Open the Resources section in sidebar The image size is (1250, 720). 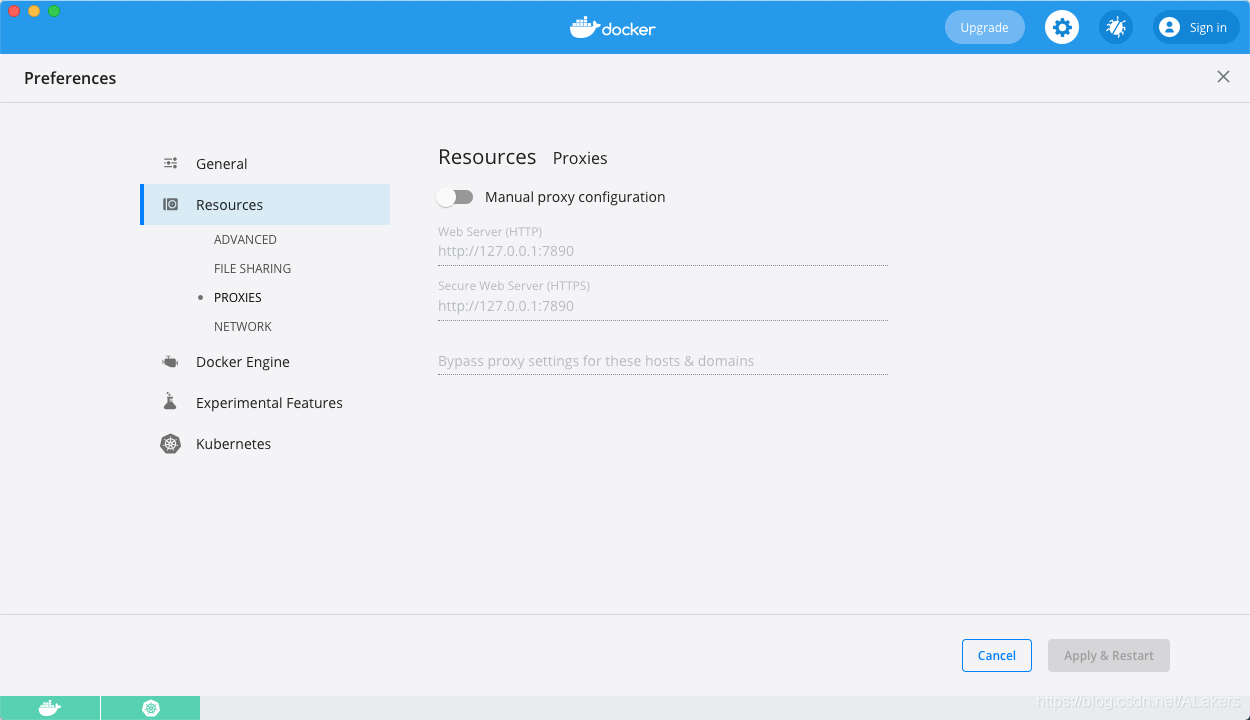point(229,205)
